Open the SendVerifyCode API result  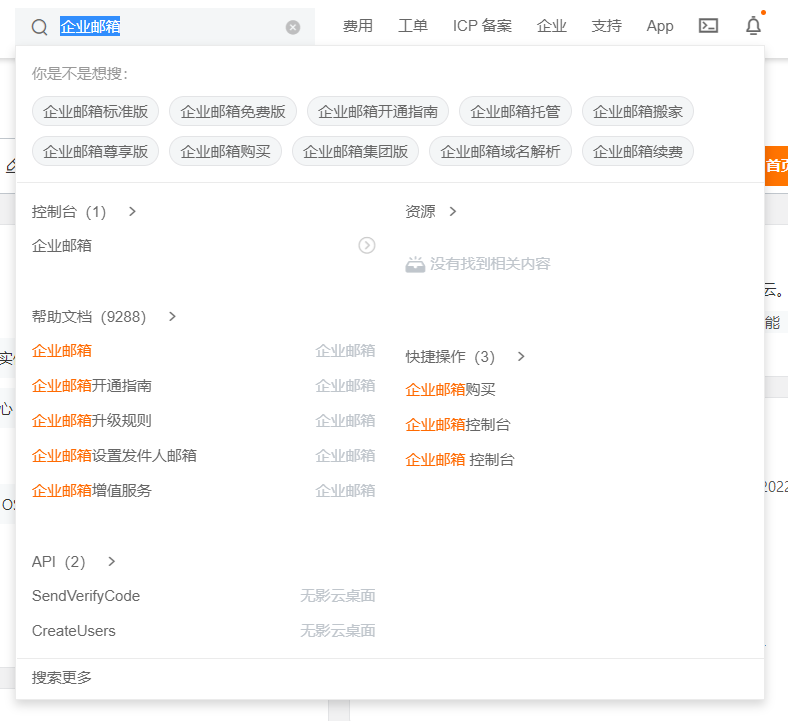(x=86, y=596)
